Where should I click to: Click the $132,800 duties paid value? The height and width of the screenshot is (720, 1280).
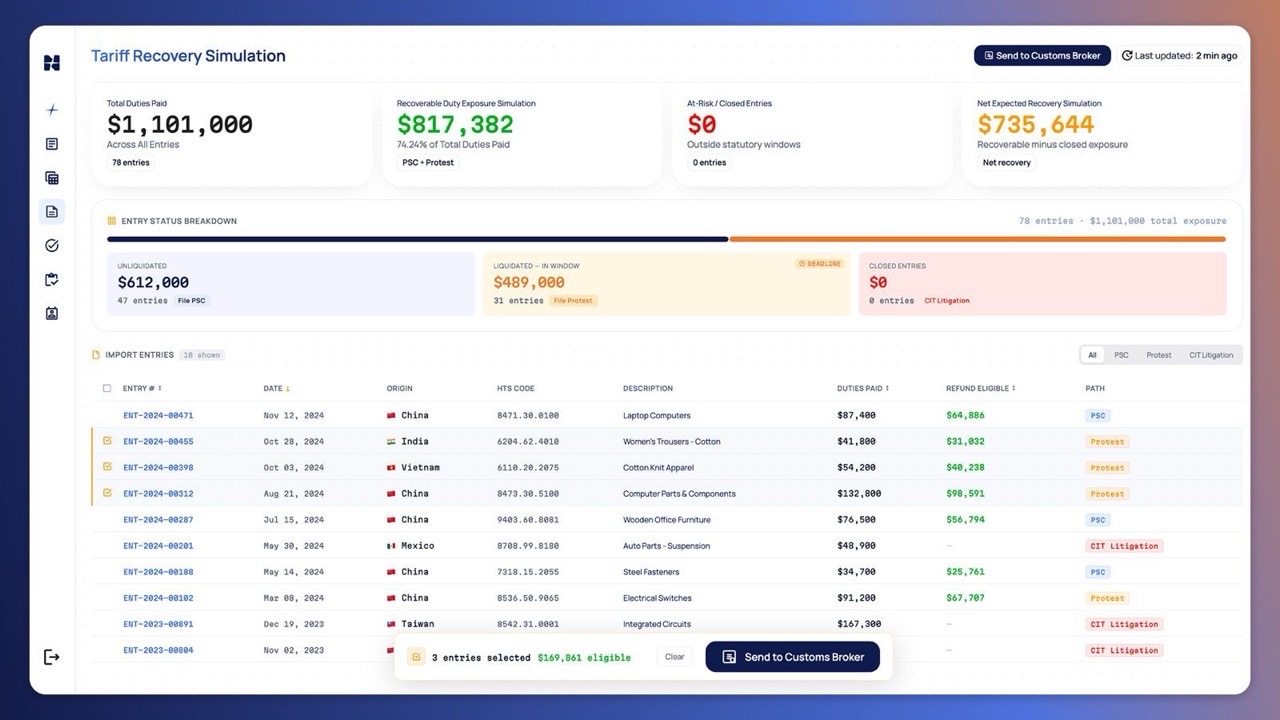click(859, 493)
